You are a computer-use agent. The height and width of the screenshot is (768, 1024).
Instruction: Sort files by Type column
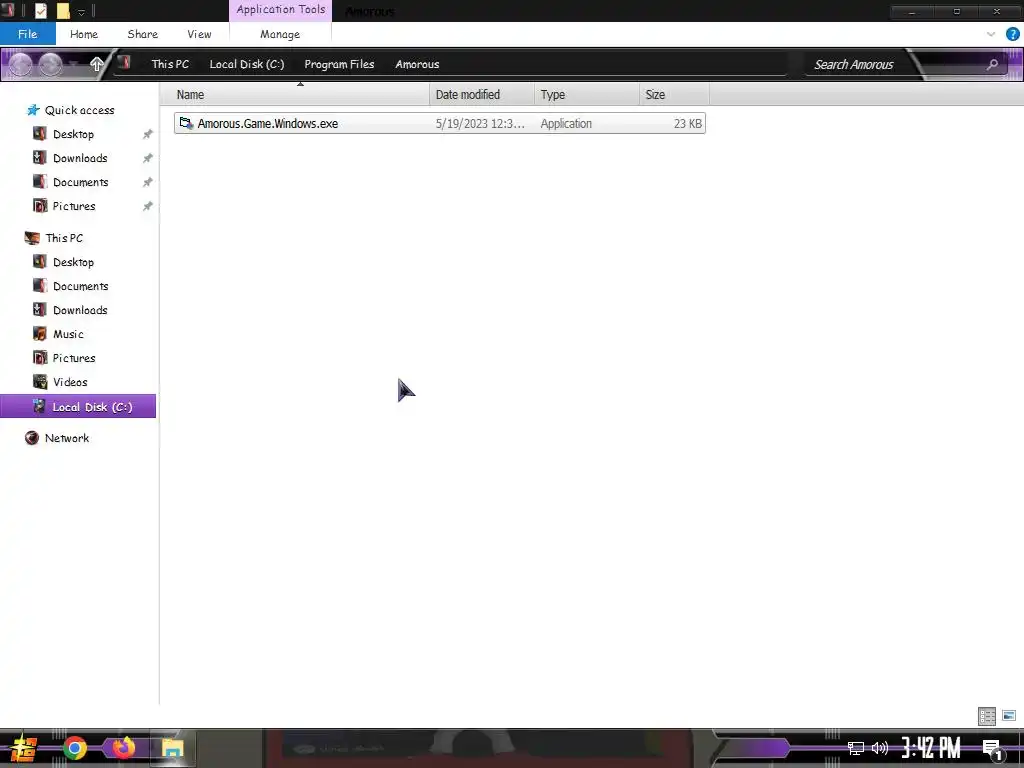click(586, 95)
